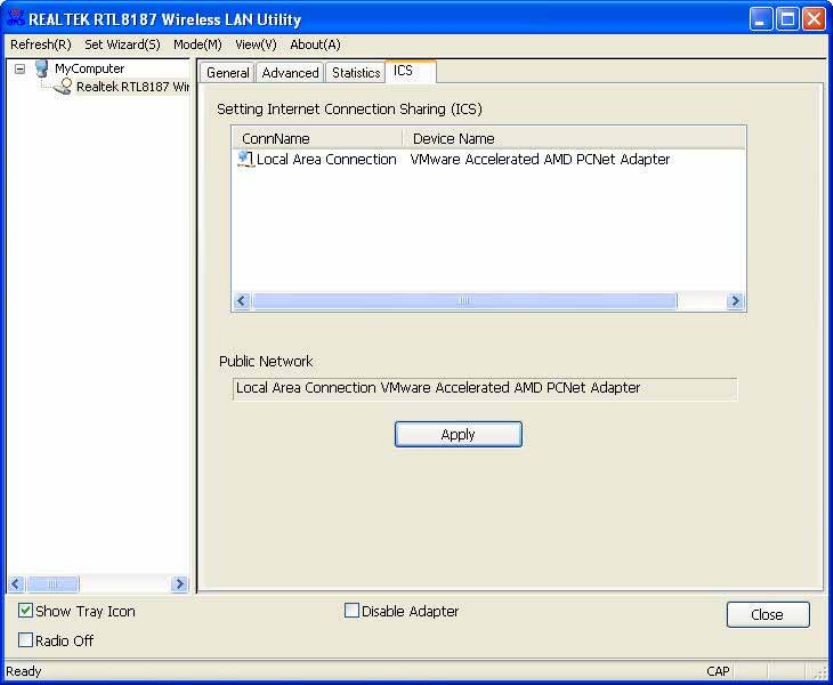833x685 pixels.
Task: Collapse the MyComputer tree node
Action: point(20,69)
